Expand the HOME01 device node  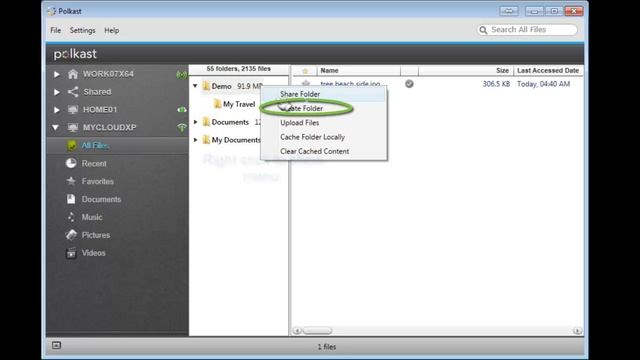coord(57,110)
